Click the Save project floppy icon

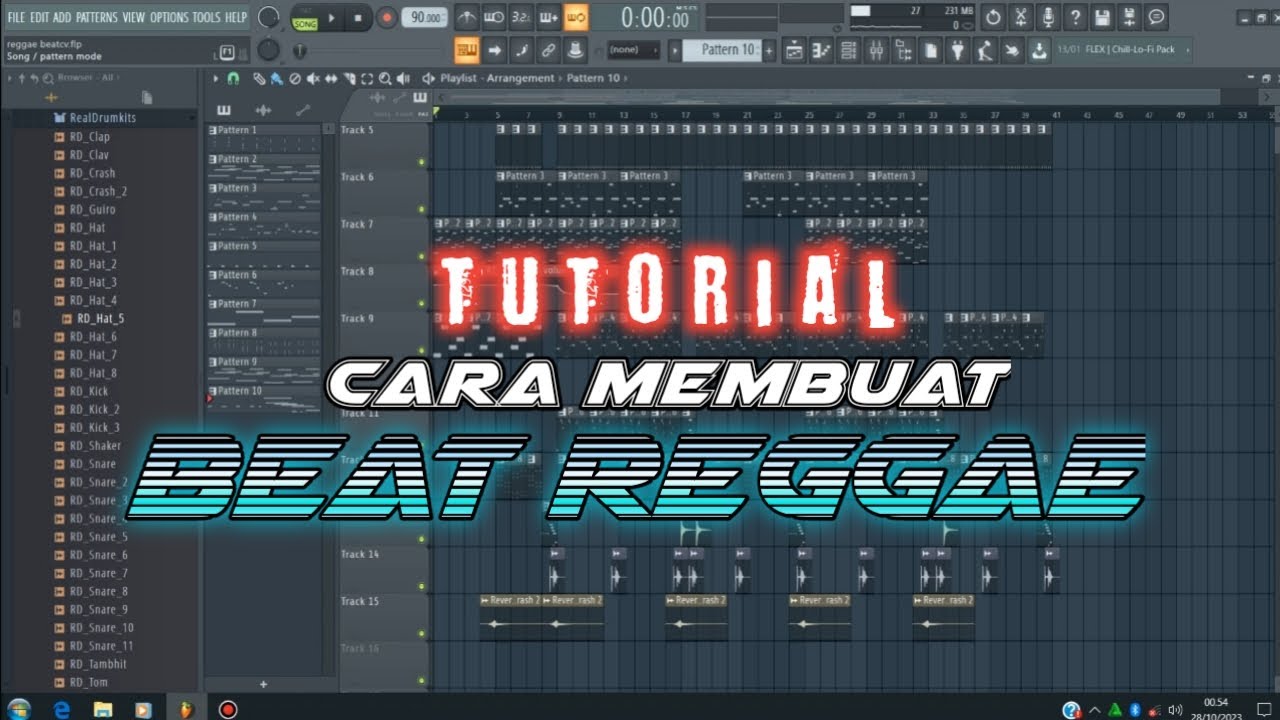click(1102, 17)
